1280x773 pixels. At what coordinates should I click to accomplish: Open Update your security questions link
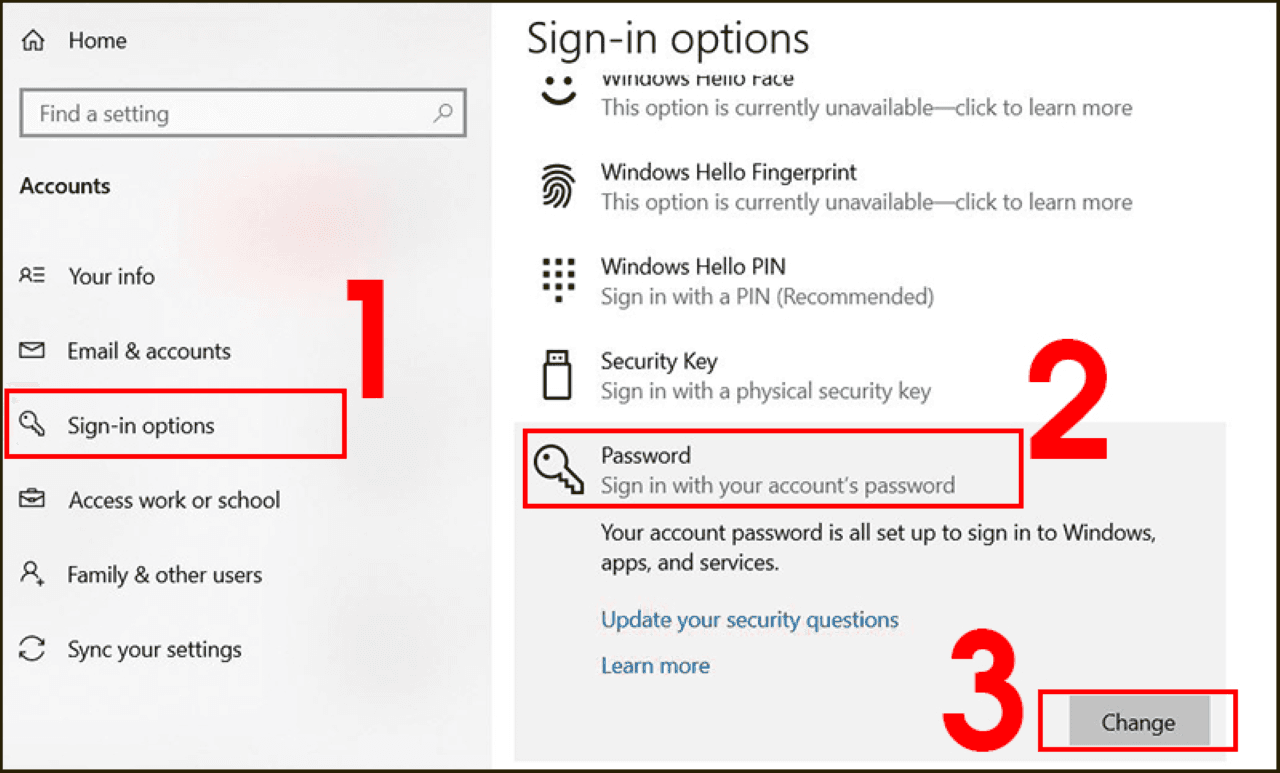tap(749, 620)
